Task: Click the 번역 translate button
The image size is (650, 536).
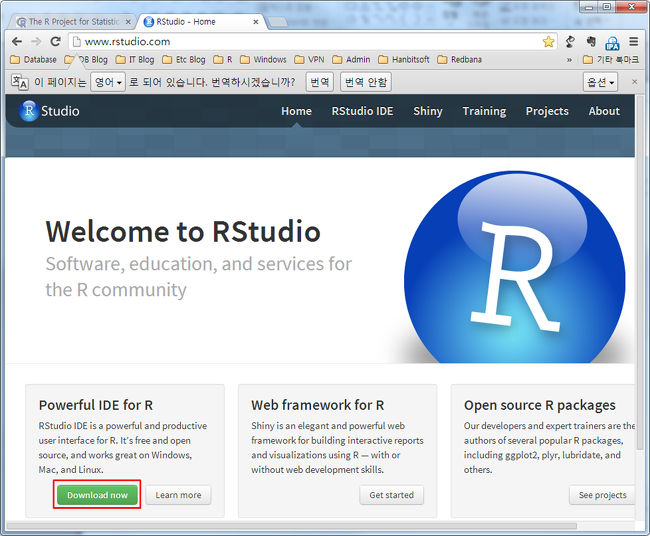Action: click(320, 82)
